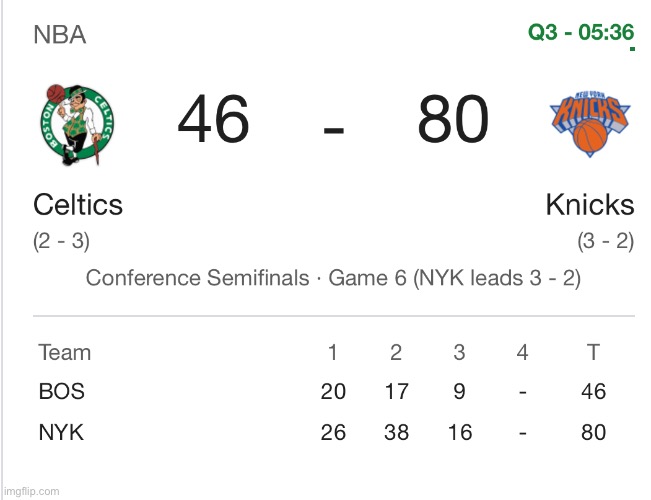
Task: Click the NYK second quarter score 38
Action: click(x=396, y=433)
